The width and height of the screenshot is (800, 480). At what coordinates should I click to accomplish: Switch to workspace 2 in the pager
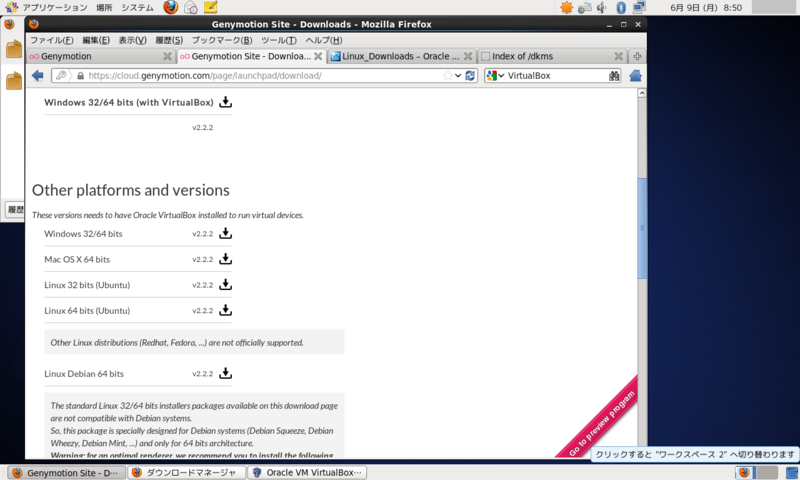point(766,473)
